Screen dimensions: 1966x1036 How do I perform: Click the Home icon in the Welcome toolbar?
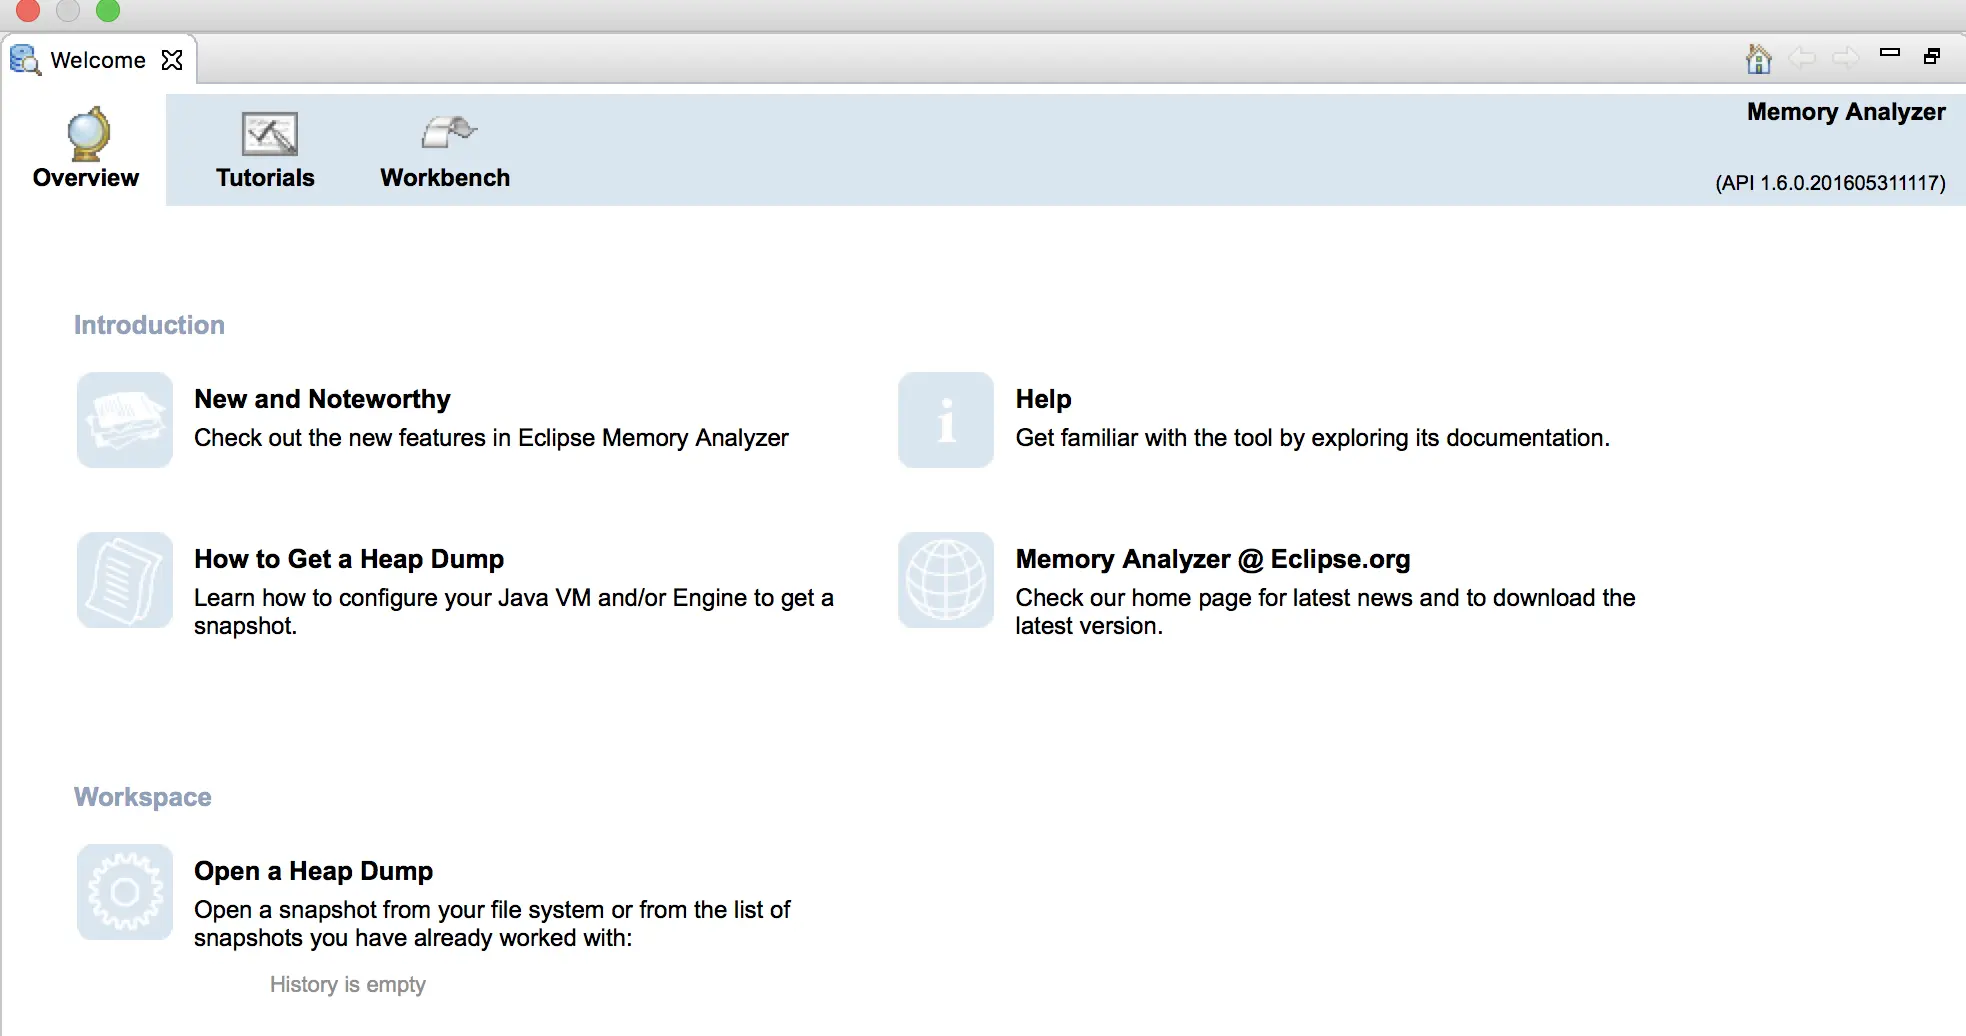(x=1758, y=58)
